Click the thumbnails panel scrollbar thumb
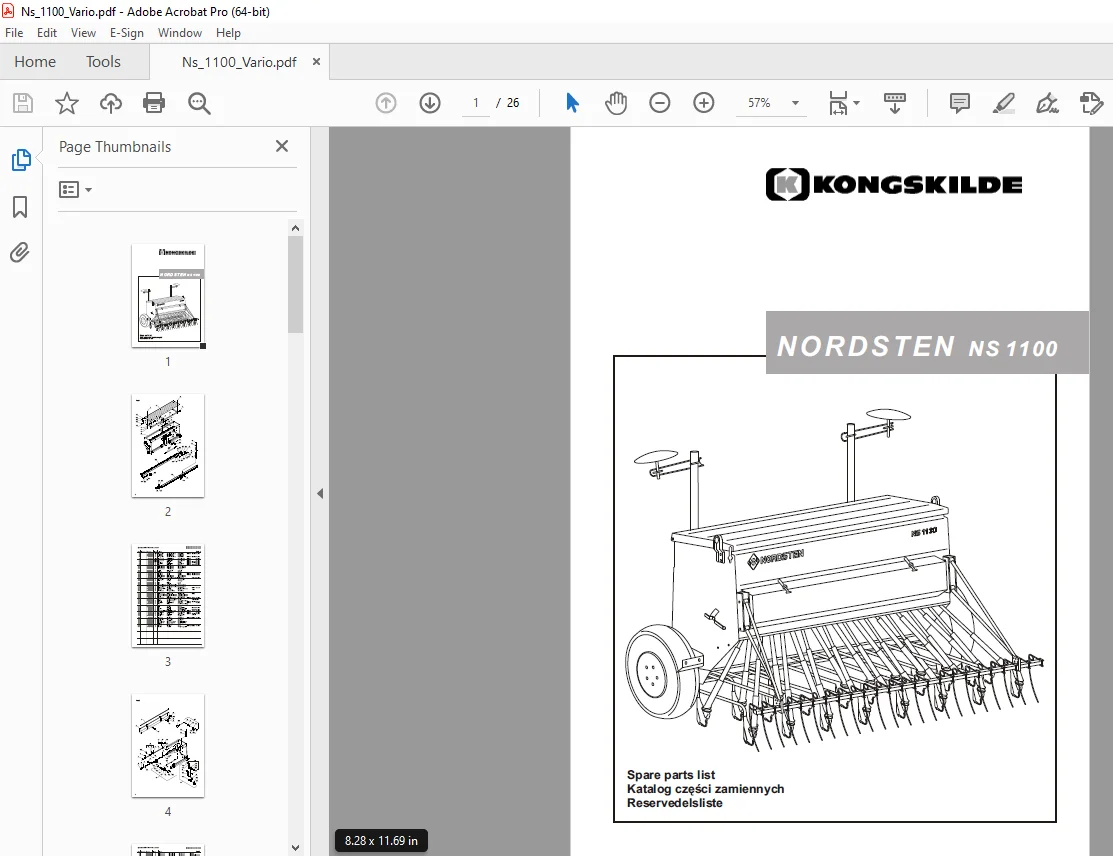The width and height of the screenshot is (1113, 856). pyautogui.click(x=295, y=285)
